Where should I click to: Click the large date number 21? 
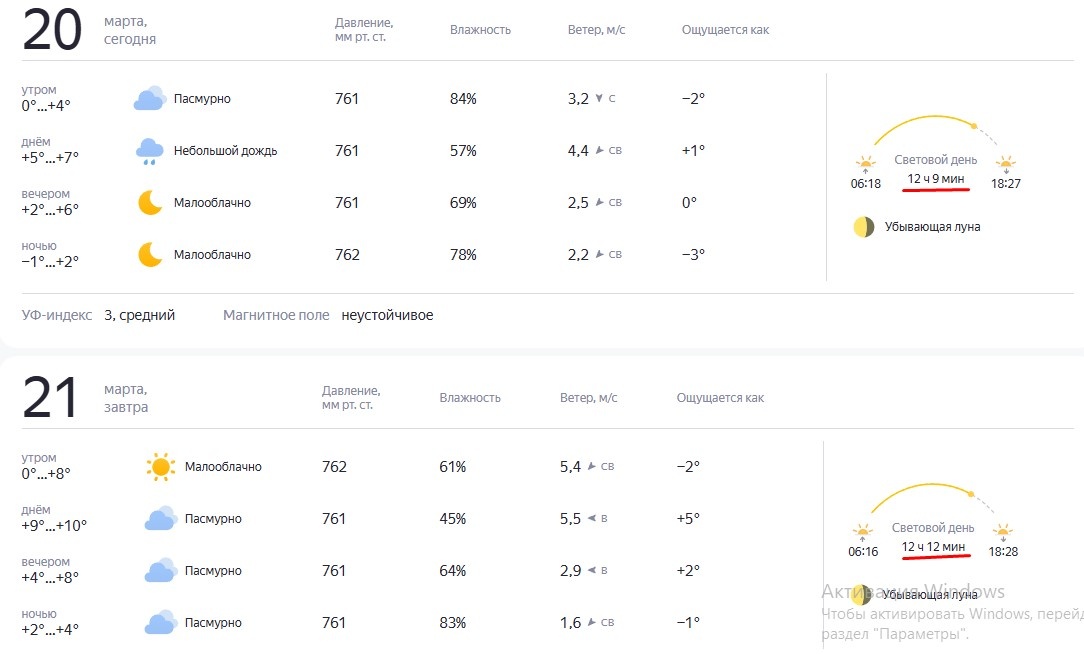pos(50,398)
